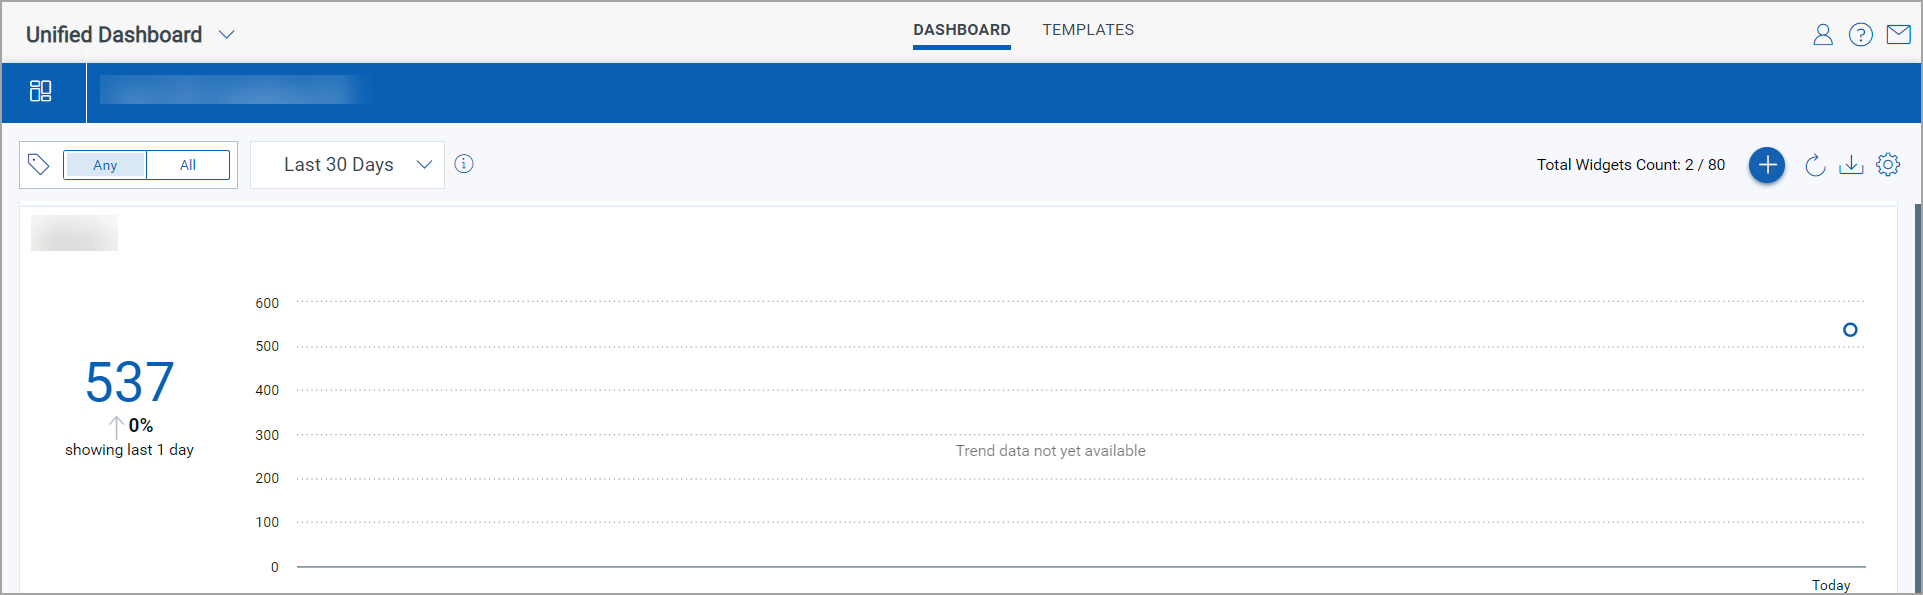
Task: Open the dashboard layout list icon
Action: [x=41, y=91]
